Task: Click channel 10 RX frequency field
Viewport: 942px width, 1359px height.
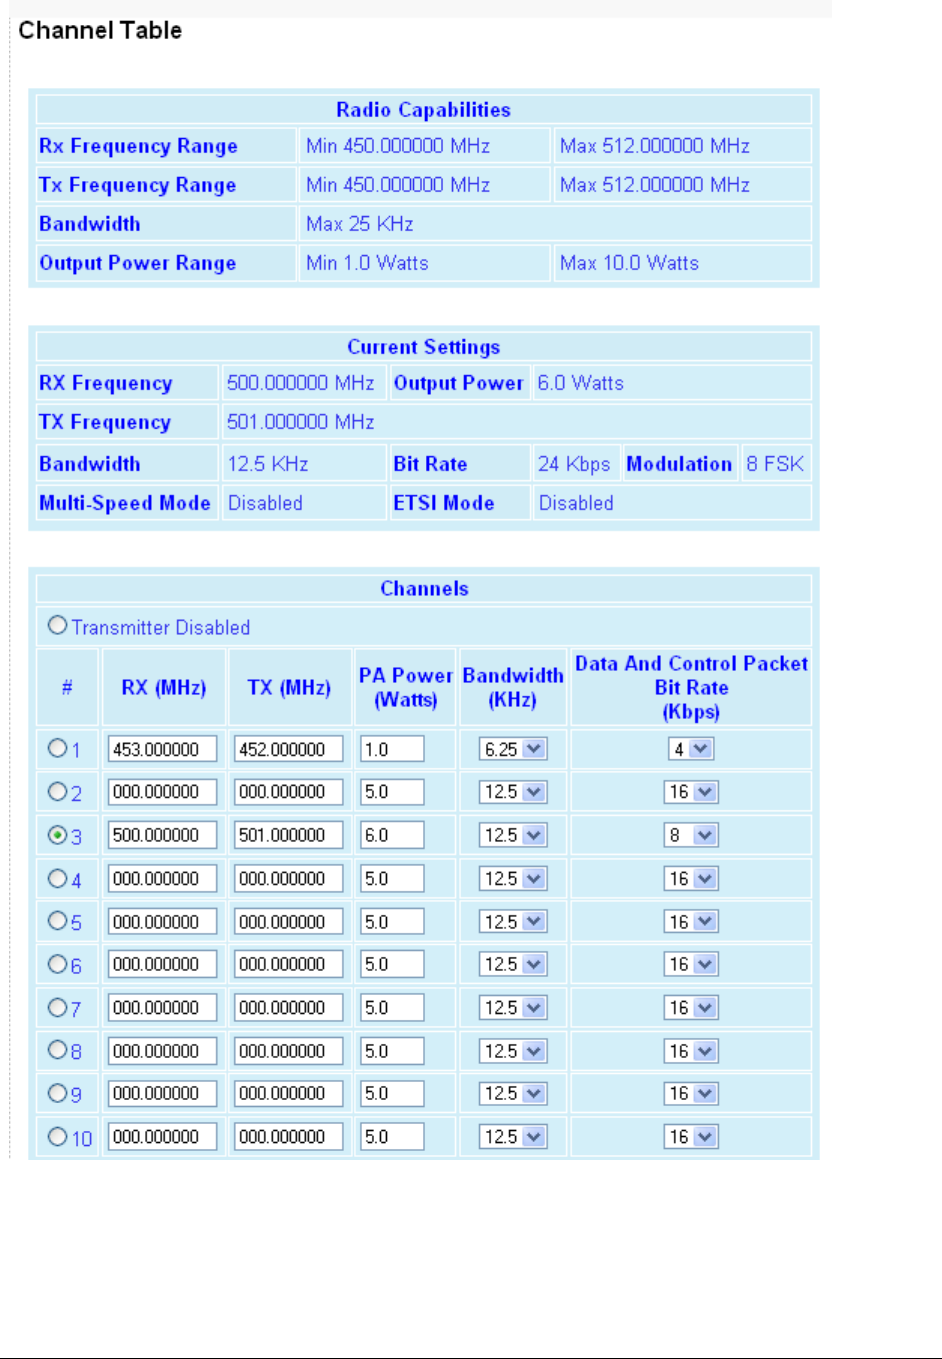Action: click(163, 1137)
